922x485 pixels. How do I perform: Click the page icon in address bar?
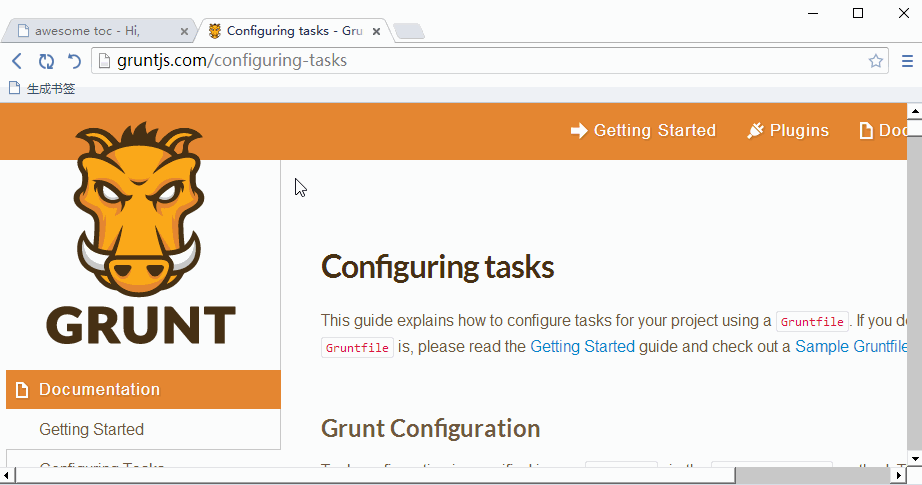(104, 61)
